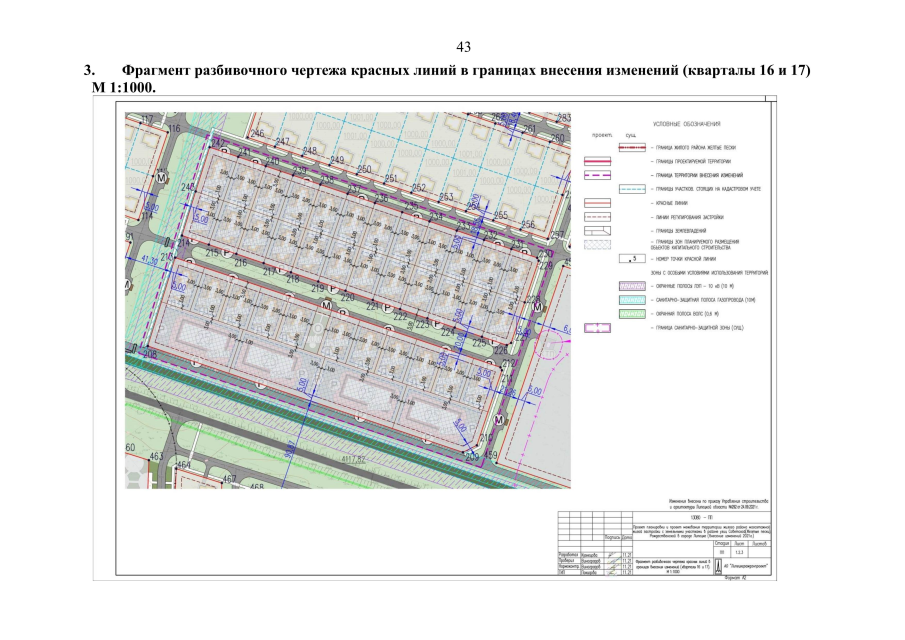Image resolution: width=905 pixels, height=640 pixels.
Task: Click legend text 'Красные линии'
Action: click(x=672, y=203)
